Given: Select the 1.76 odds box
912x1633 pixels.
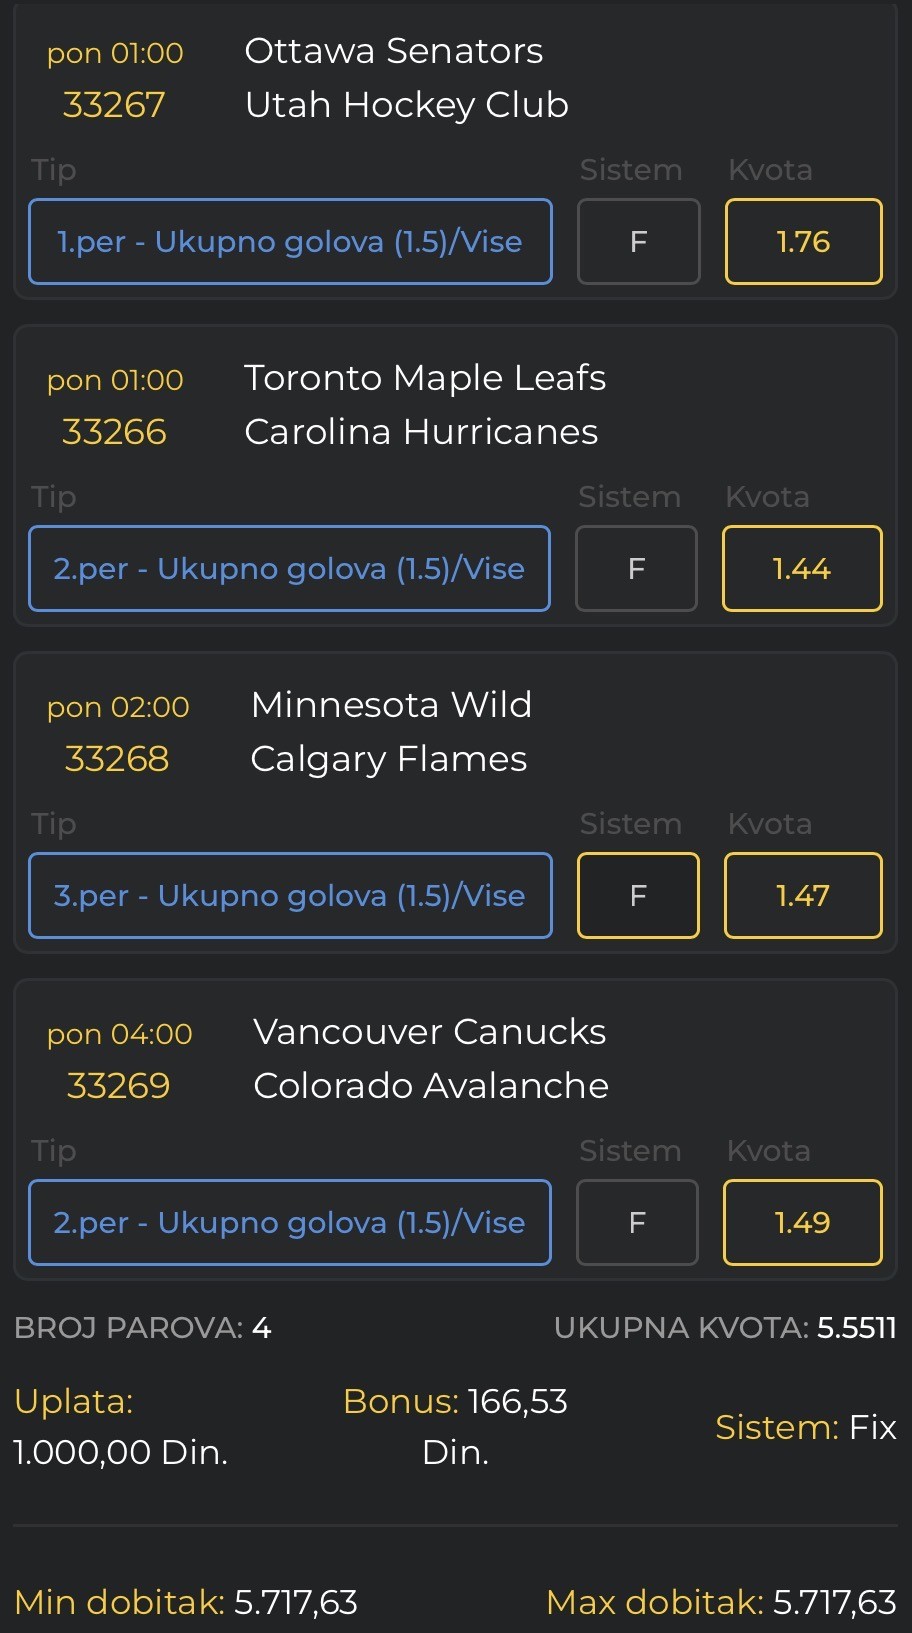Looking at the screenshot, I should (803, 242).
